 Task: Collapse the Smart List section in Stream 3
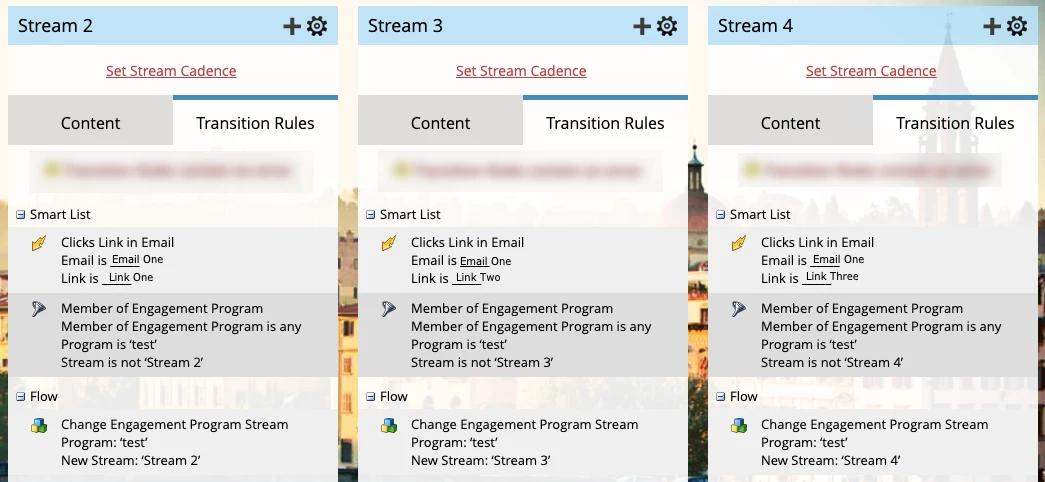pos(371,215)
